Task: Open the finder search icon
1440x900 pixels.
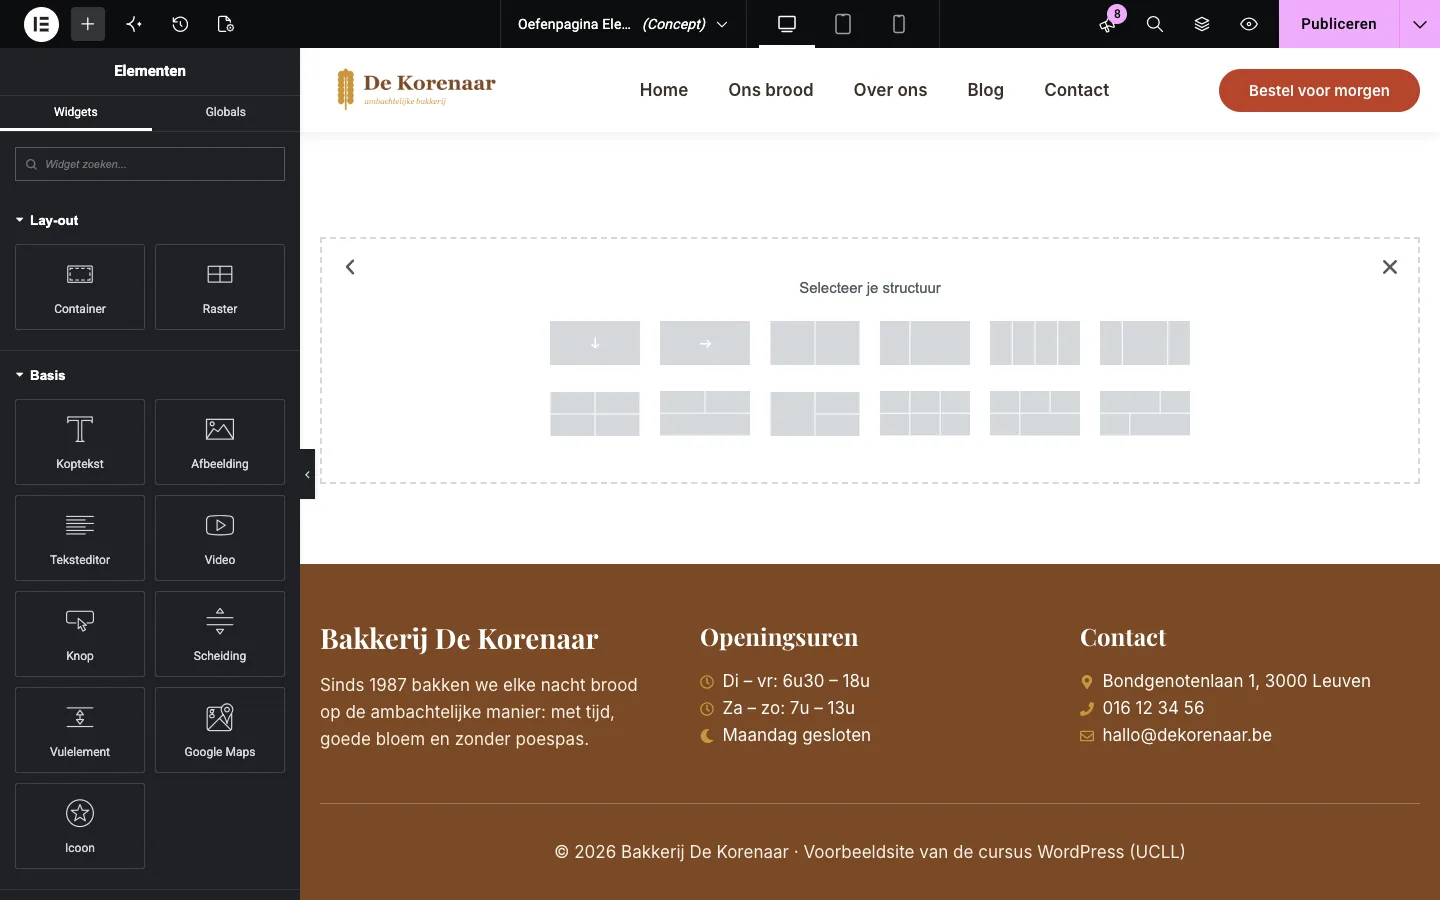Action: (1155, 24)
